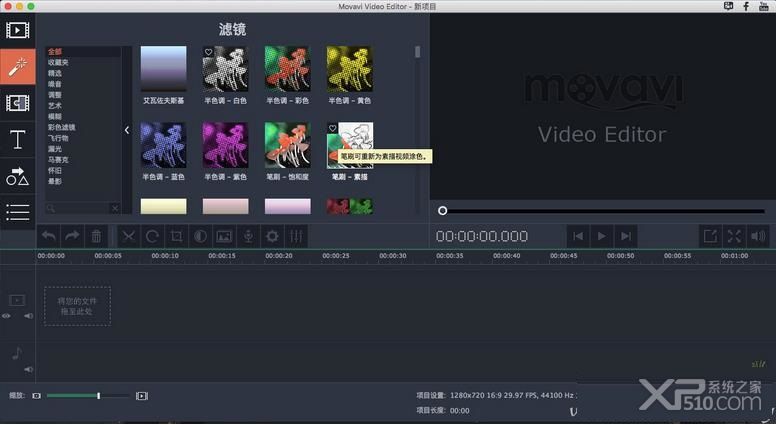Select the 精选 filter category
The image size is (776, 425).
point(55,73)
